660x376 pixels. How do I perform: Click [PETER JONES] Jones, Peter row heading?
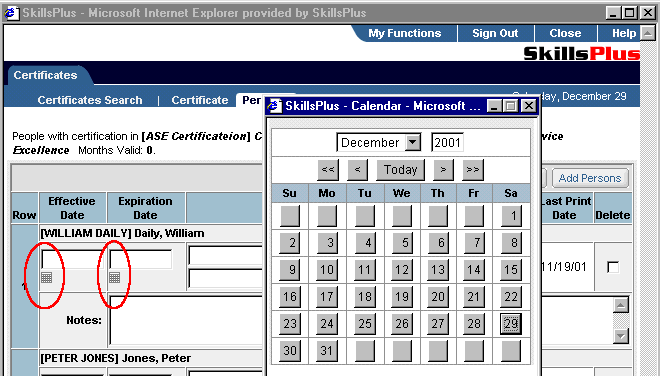click(x=115, y=358)
